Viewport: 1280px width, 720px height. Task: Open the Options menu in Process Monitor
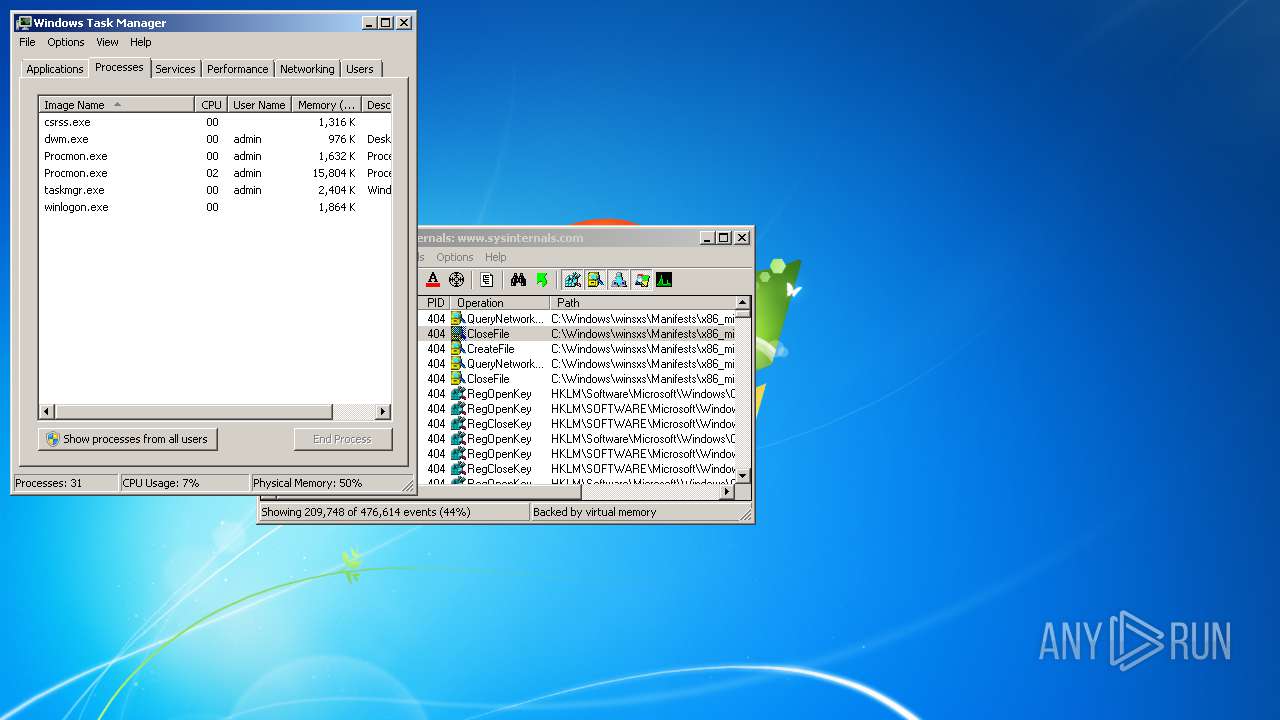(x=455, y=257)
